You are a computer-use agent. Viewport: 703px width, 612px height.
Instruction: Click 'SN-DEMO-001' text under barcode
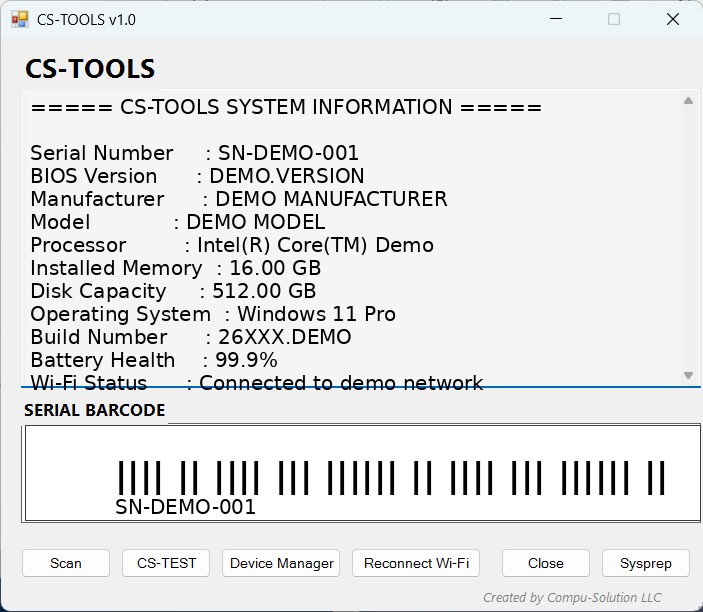pos(185,507)
